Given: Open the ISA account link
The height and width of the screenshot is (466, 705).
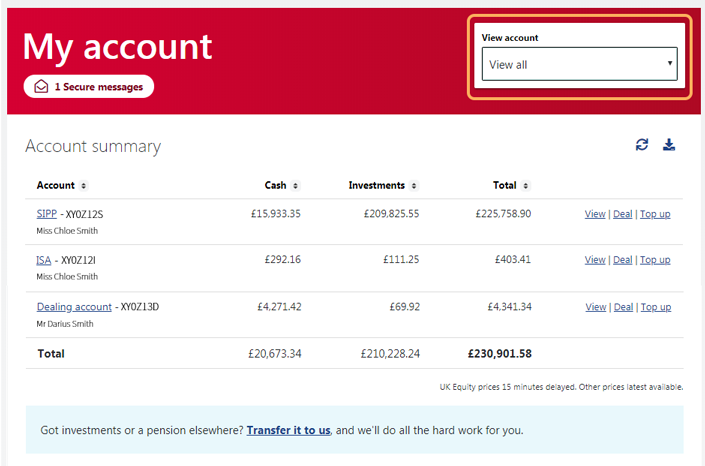Looking at the screenshot, I should click(x=43, y=260).
